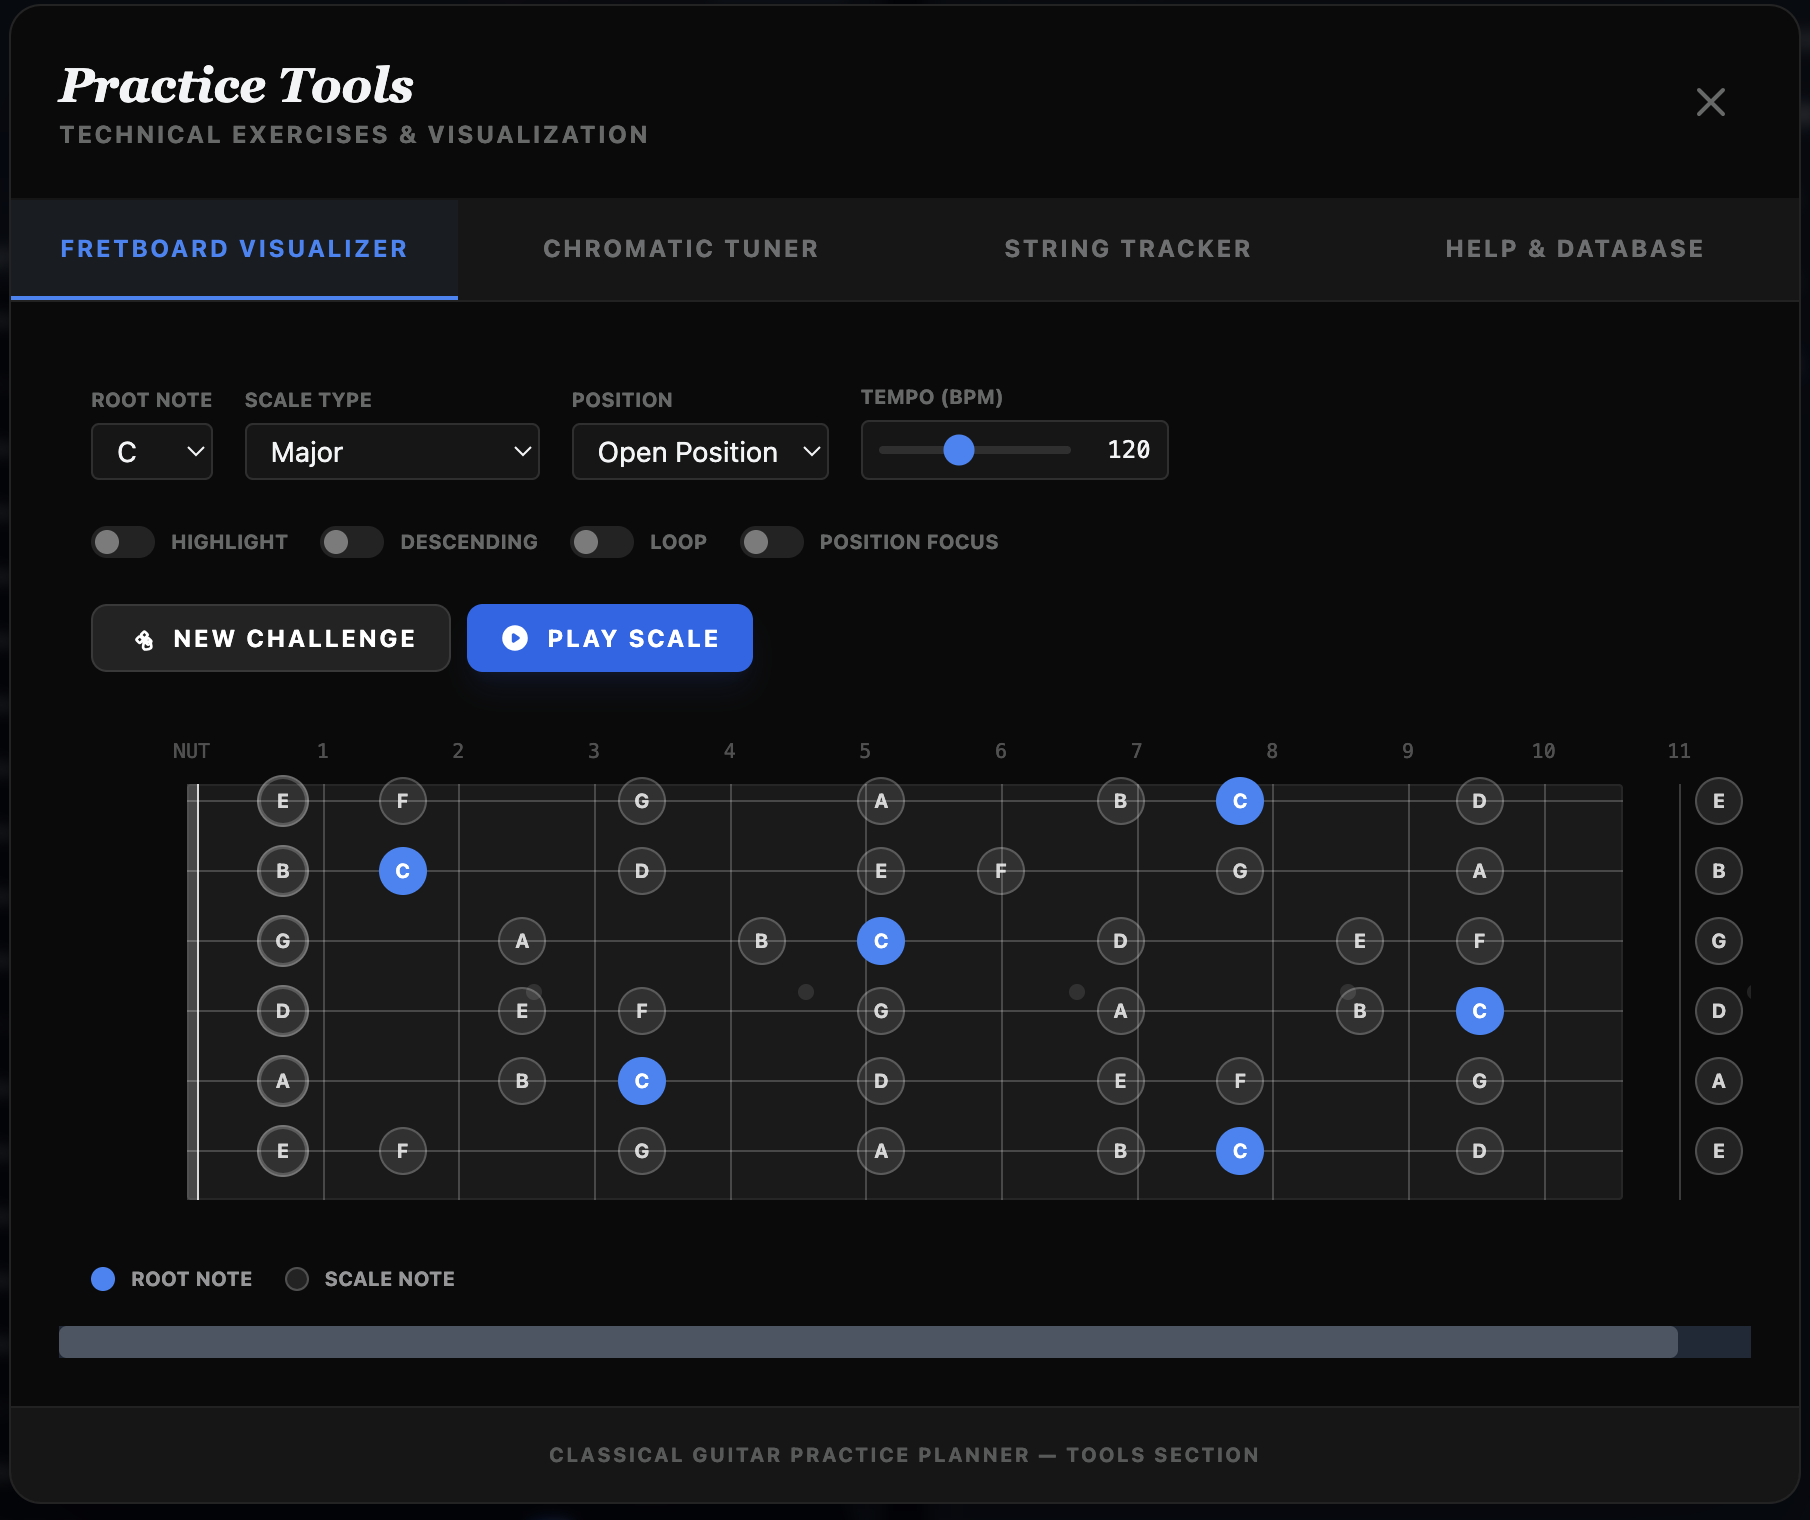
Task: Click open G string note marker
Action: [283, 941]
